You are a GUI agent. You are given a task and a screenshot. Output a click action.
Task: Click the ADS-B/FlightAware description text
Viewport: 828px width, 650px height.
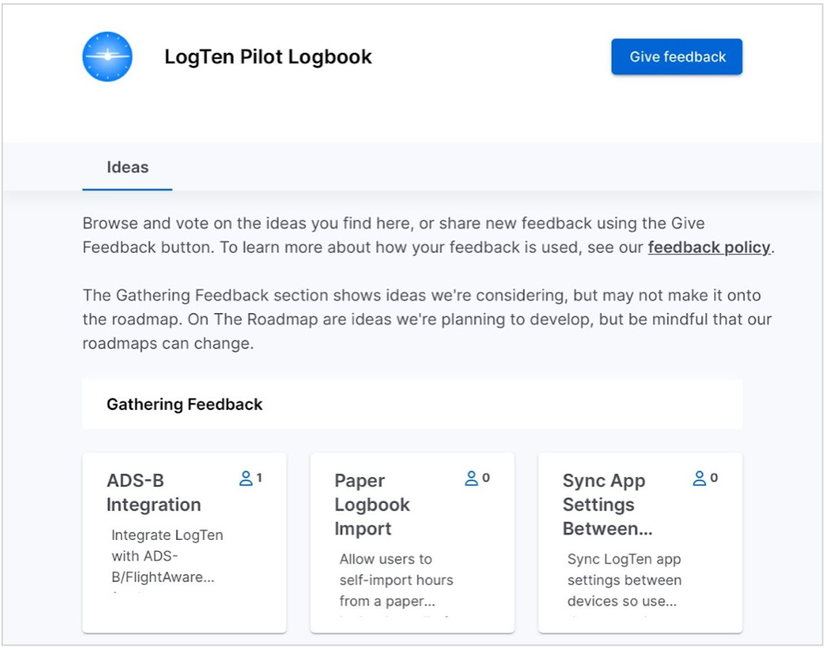point(167,556)
